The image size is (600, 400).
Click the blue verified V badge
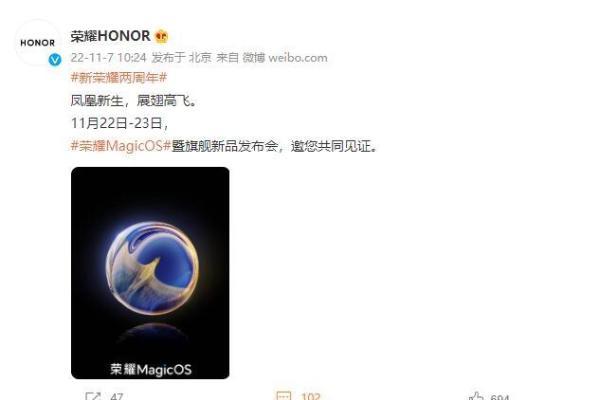(x=55, y=59)
